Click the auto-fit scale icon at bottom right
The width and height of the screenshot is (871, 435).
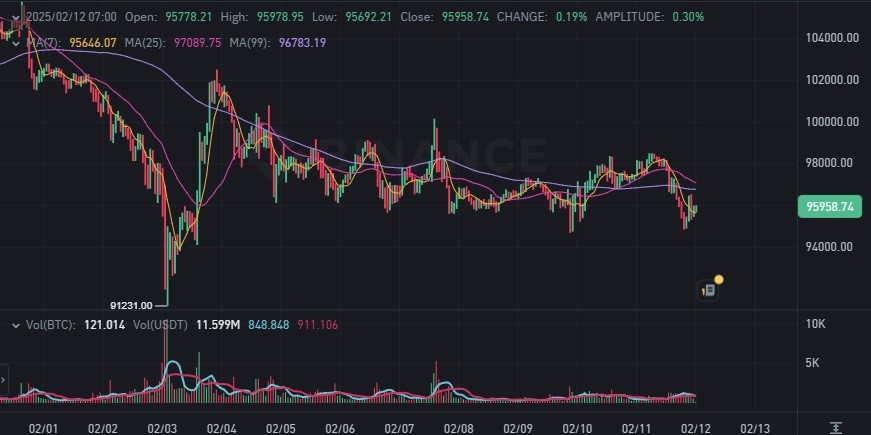835,427
